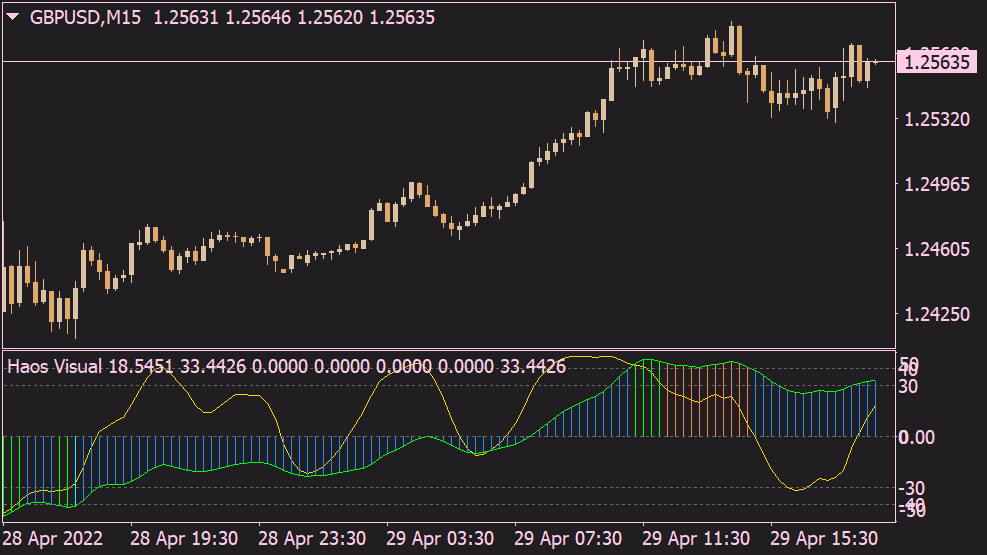Click the indicator axis value 0.00
The height and width of the screenshot is (555, 987).
916,437
